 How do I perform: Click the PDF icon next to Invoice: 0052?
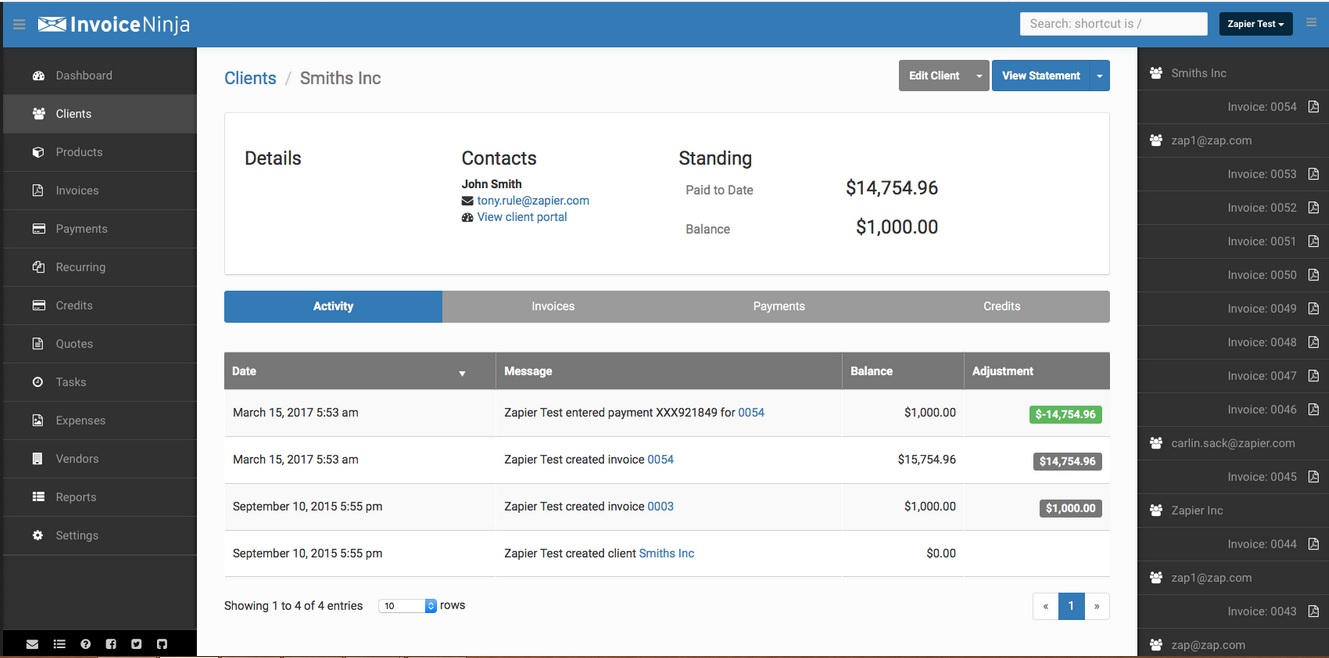click(x=1314, y=208)
